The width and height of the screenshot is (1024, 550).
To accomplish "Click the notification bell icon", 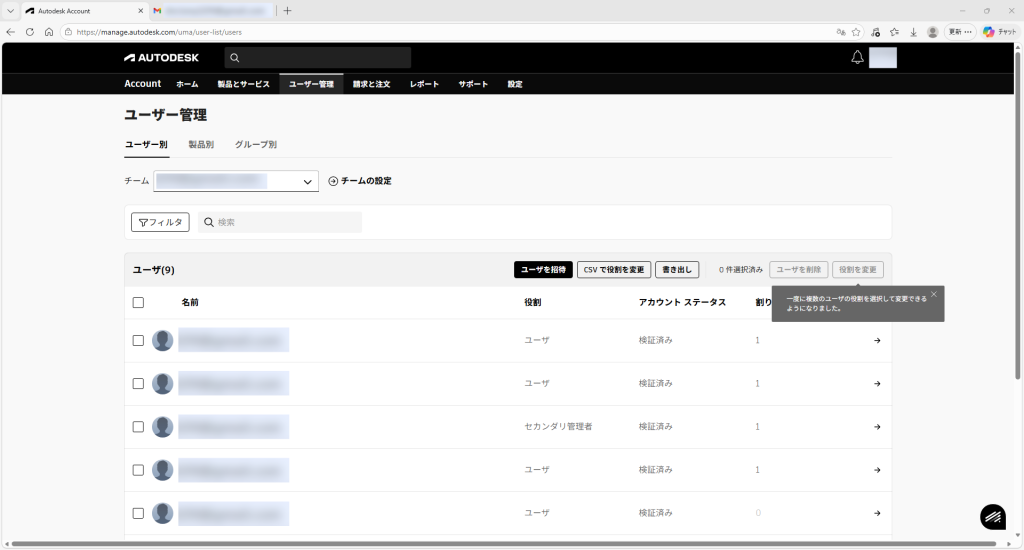I will point(857,57).
